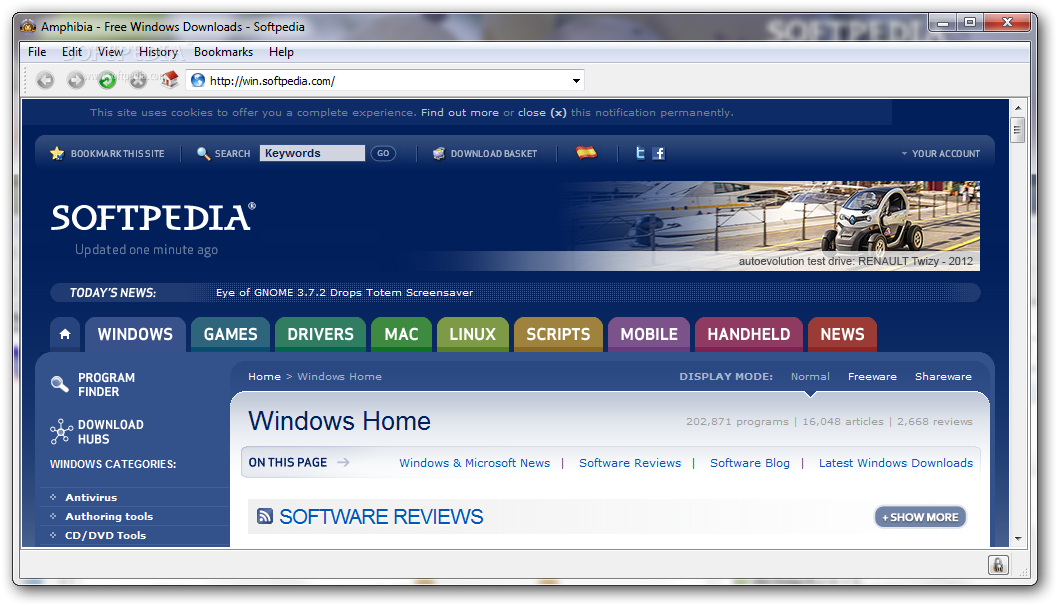Expand the Your Account dropdown
Viewport: 1058px width, 606px height.
point(941,154)
